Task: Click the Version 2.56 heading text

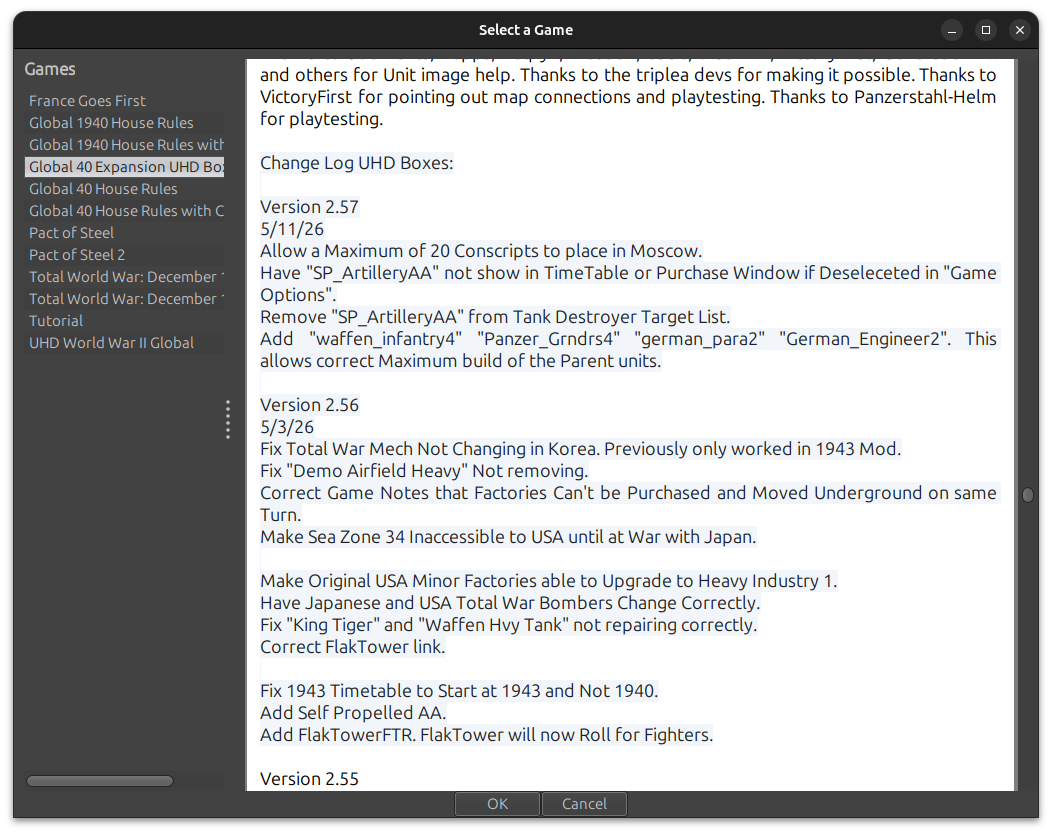Action: pyautogui.click(x=309, y=405)
